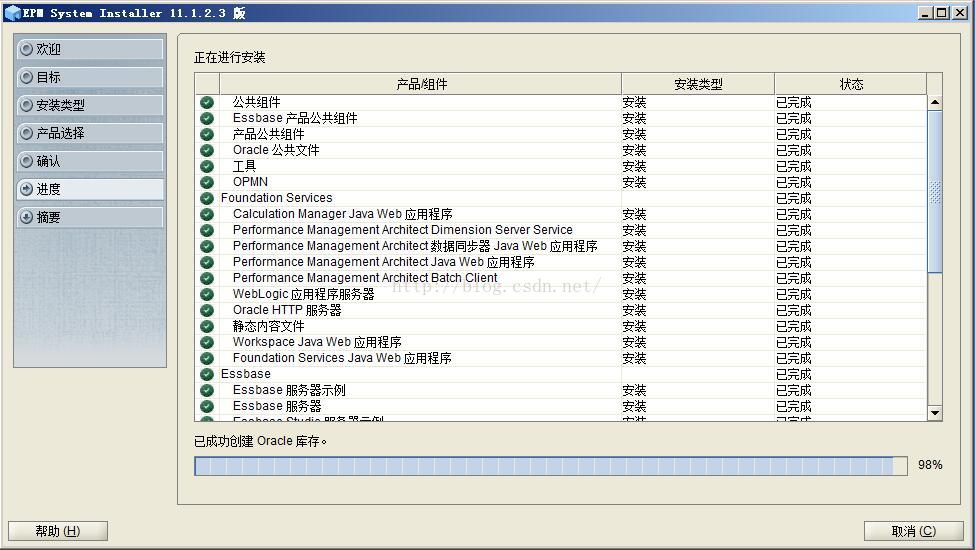Select the 摘要 step in sidebar
The height and width of the screenshot is (550, 975).
click(x=90, y=217)
